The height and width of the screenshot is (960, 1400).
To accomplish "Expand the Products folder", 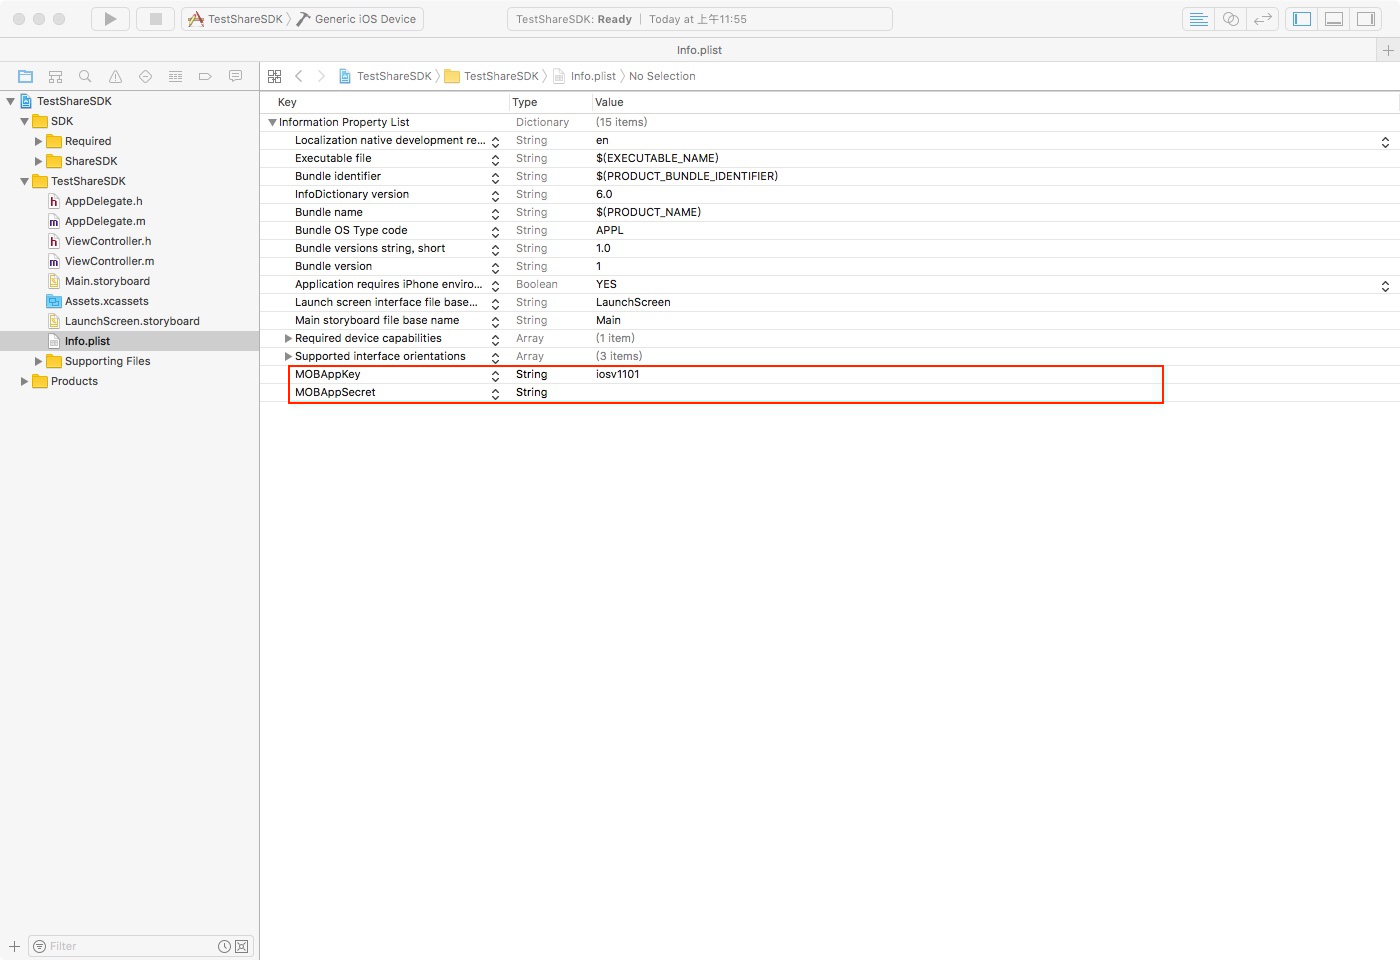I will pos(24,381).
